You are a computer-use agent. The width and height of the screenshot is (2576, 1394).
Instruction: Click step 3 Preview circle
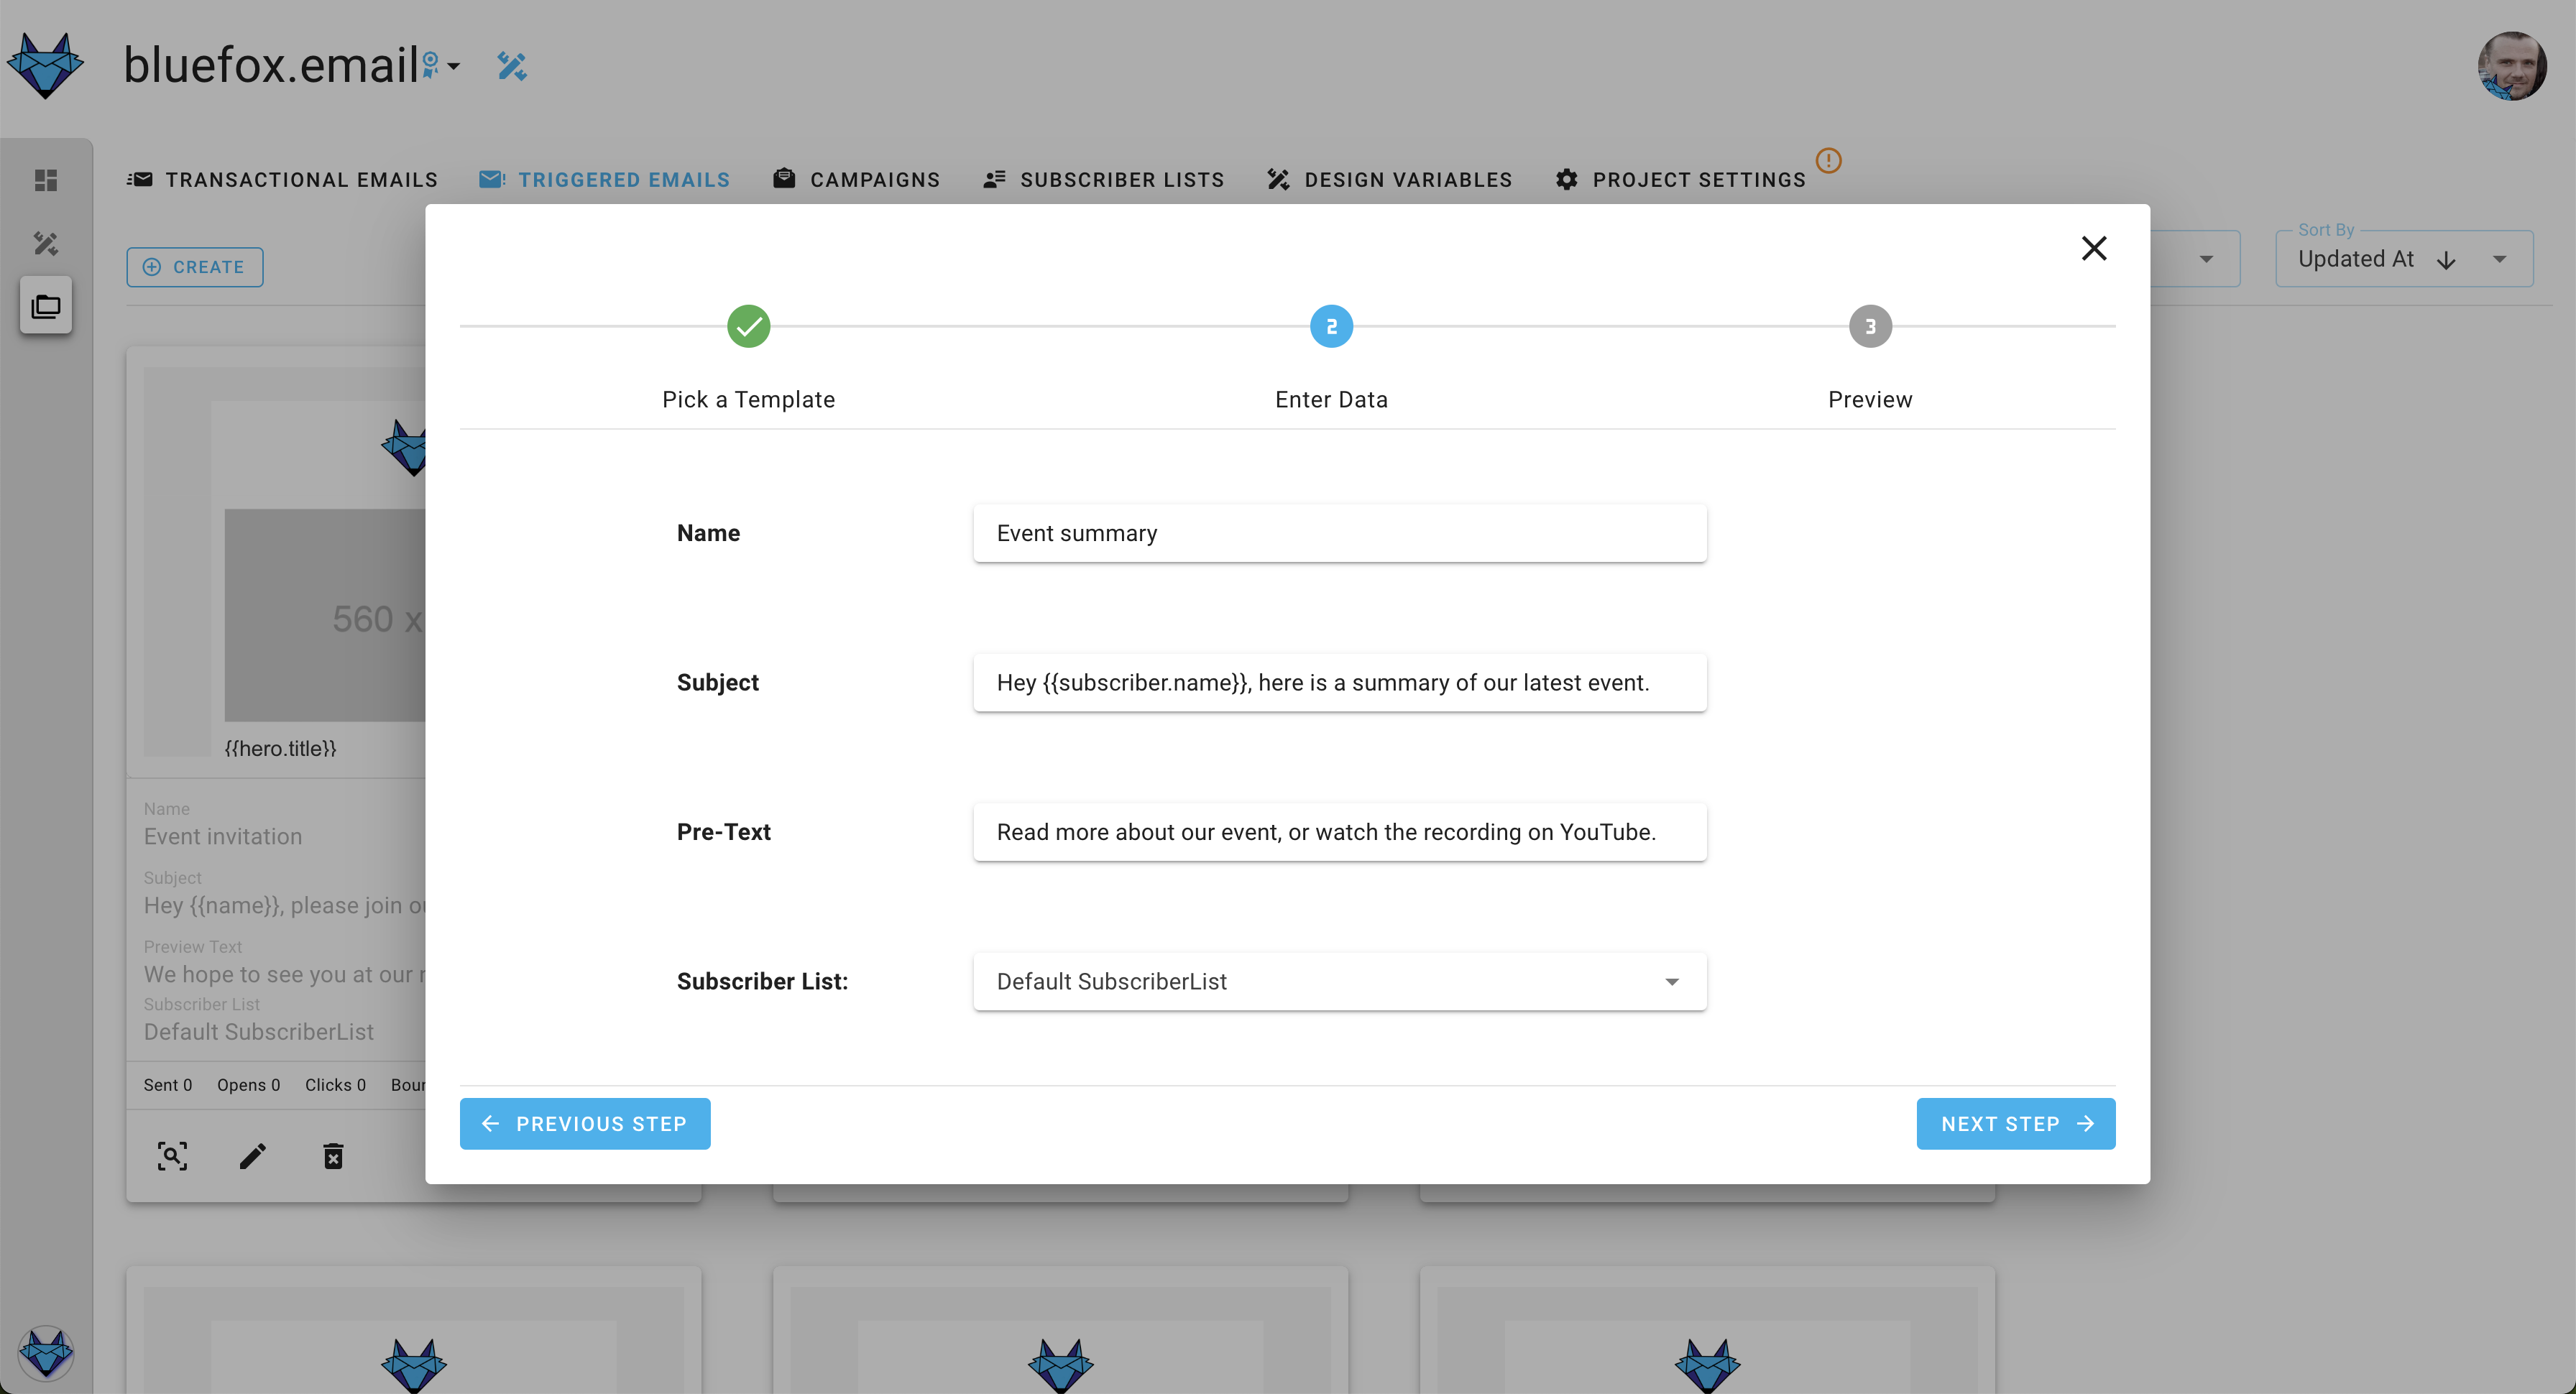[x=1870, y=326]
